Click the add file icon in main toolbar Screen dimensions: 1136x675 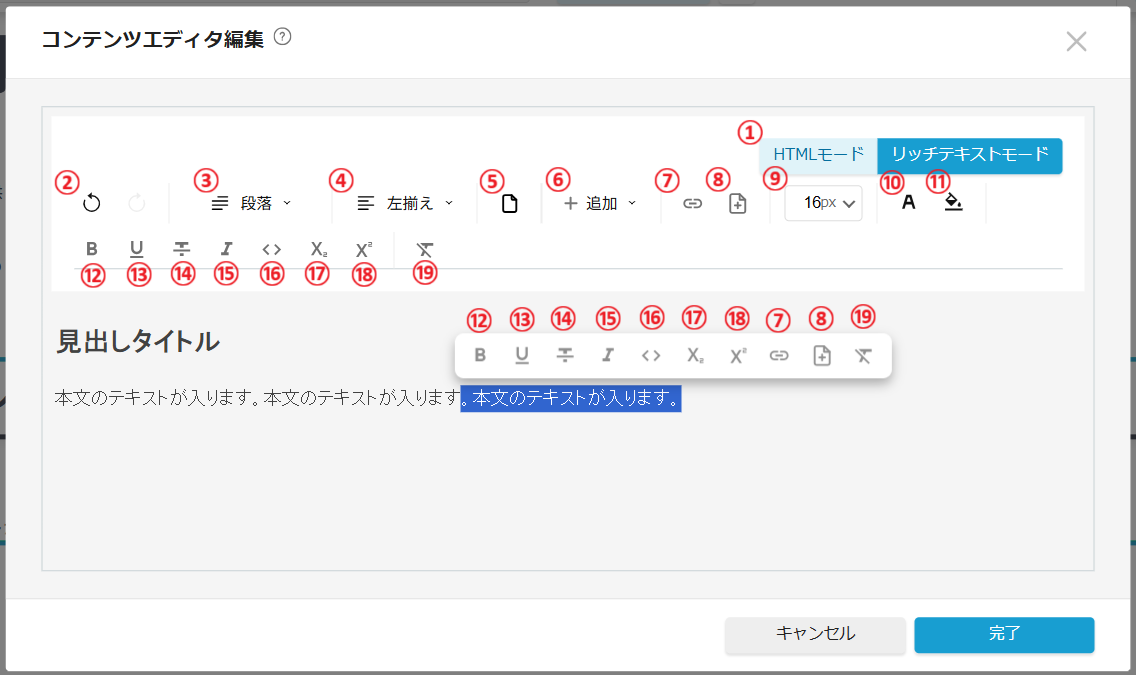(x=737, y=204)
